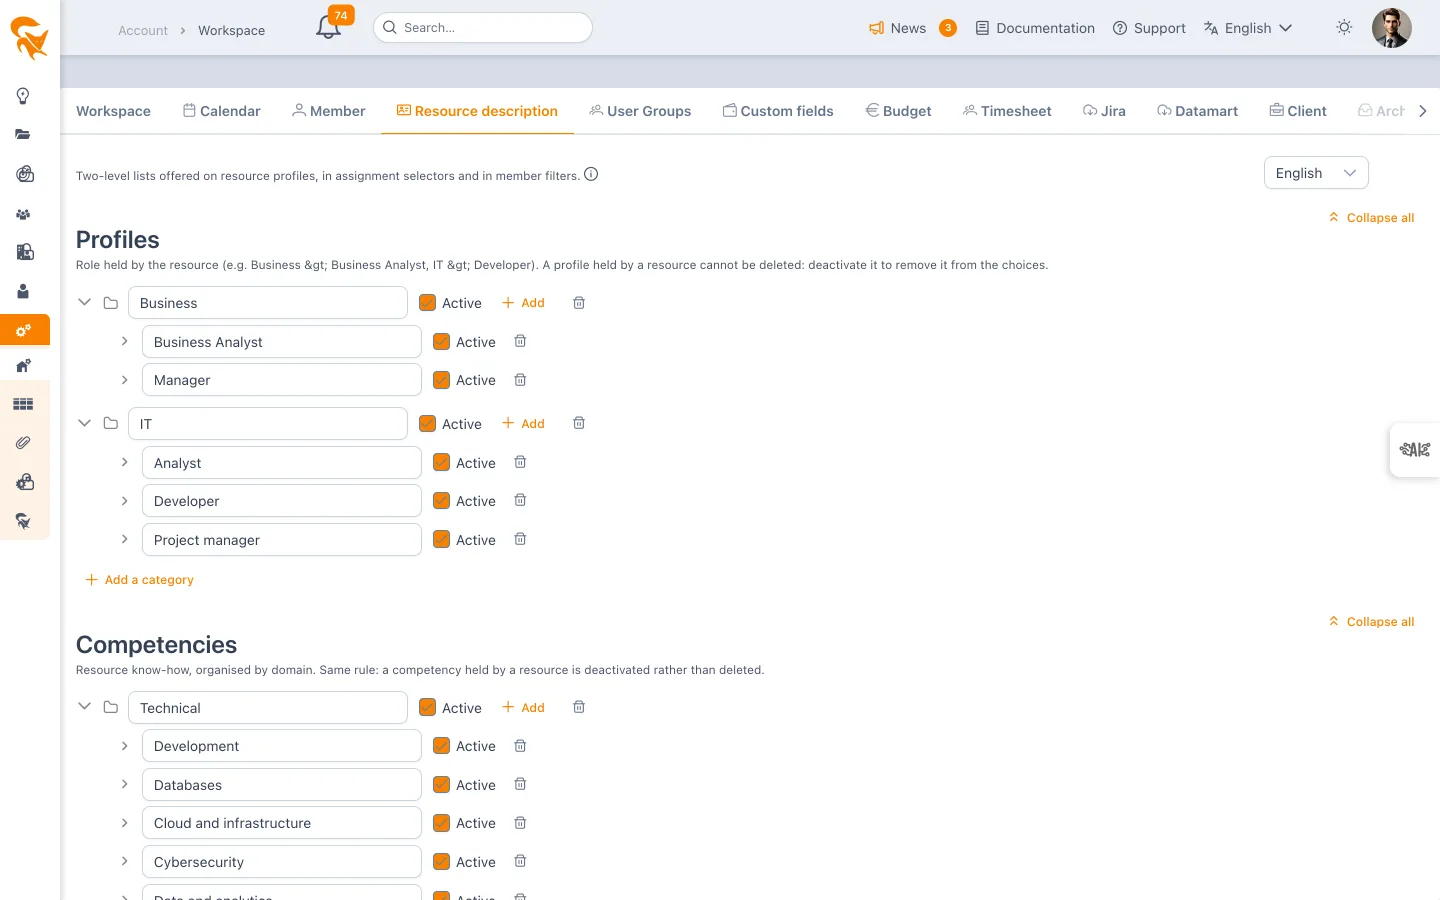
Task: Delete the Manager profile via trash icon
Action: pyautogui.click(x=520, y=380)
